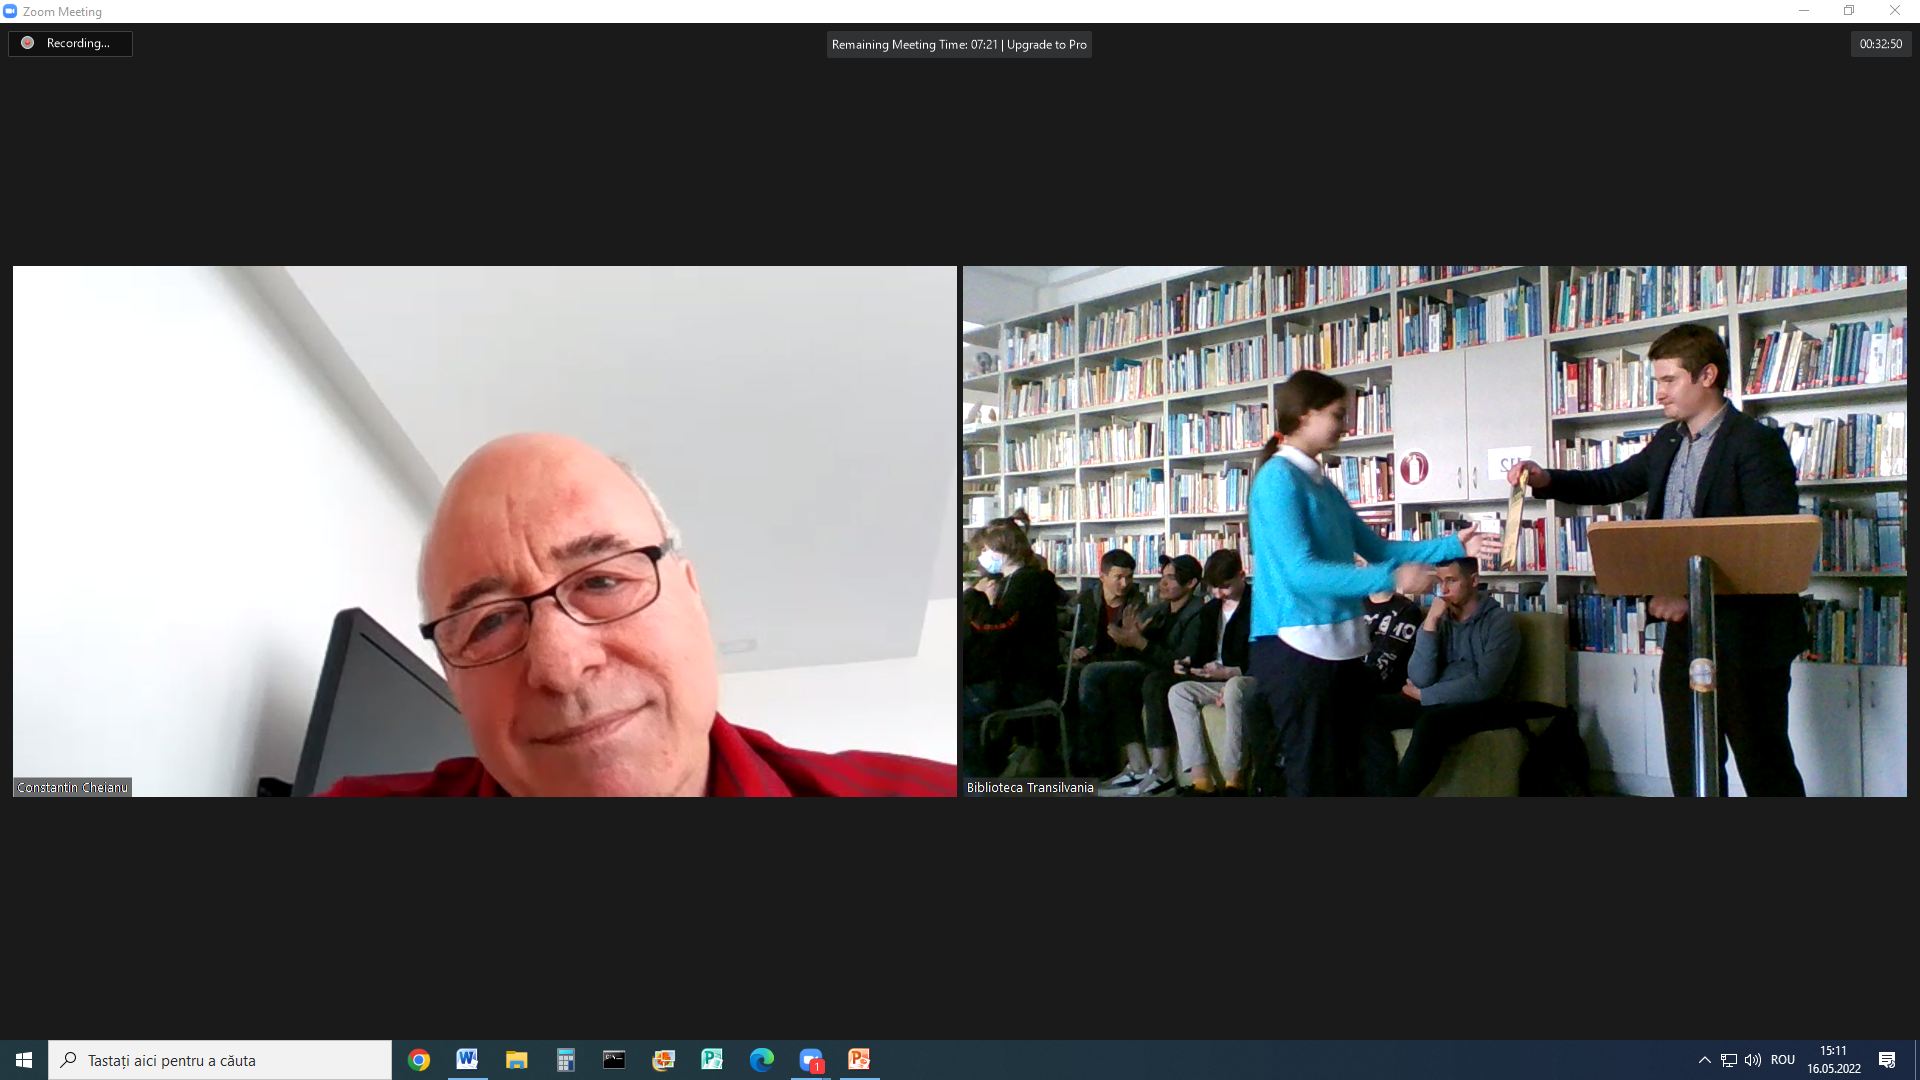Open File Explorer from the taskbar
The height and width of the screenshot is (1080, 1920).
tap(516, 1060)
